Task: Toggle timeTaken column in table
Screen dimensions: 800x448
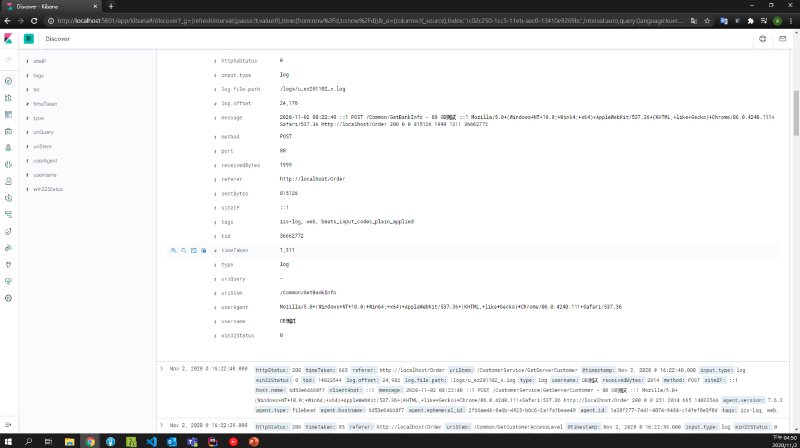Action: click(192, 250)
